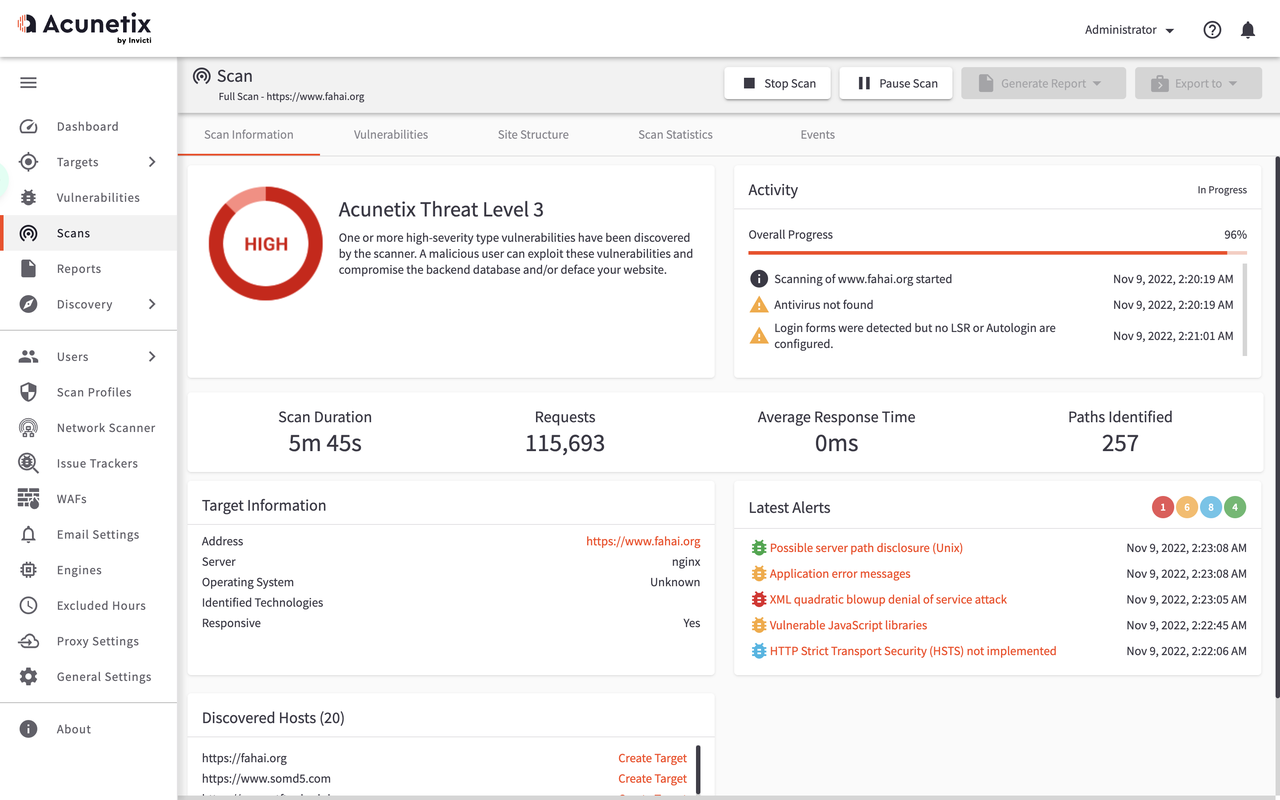The height and width of the screenshot is (800, 1280).
Task: Click the blue low-severity count badge
Action: [x=1211, y=507]
